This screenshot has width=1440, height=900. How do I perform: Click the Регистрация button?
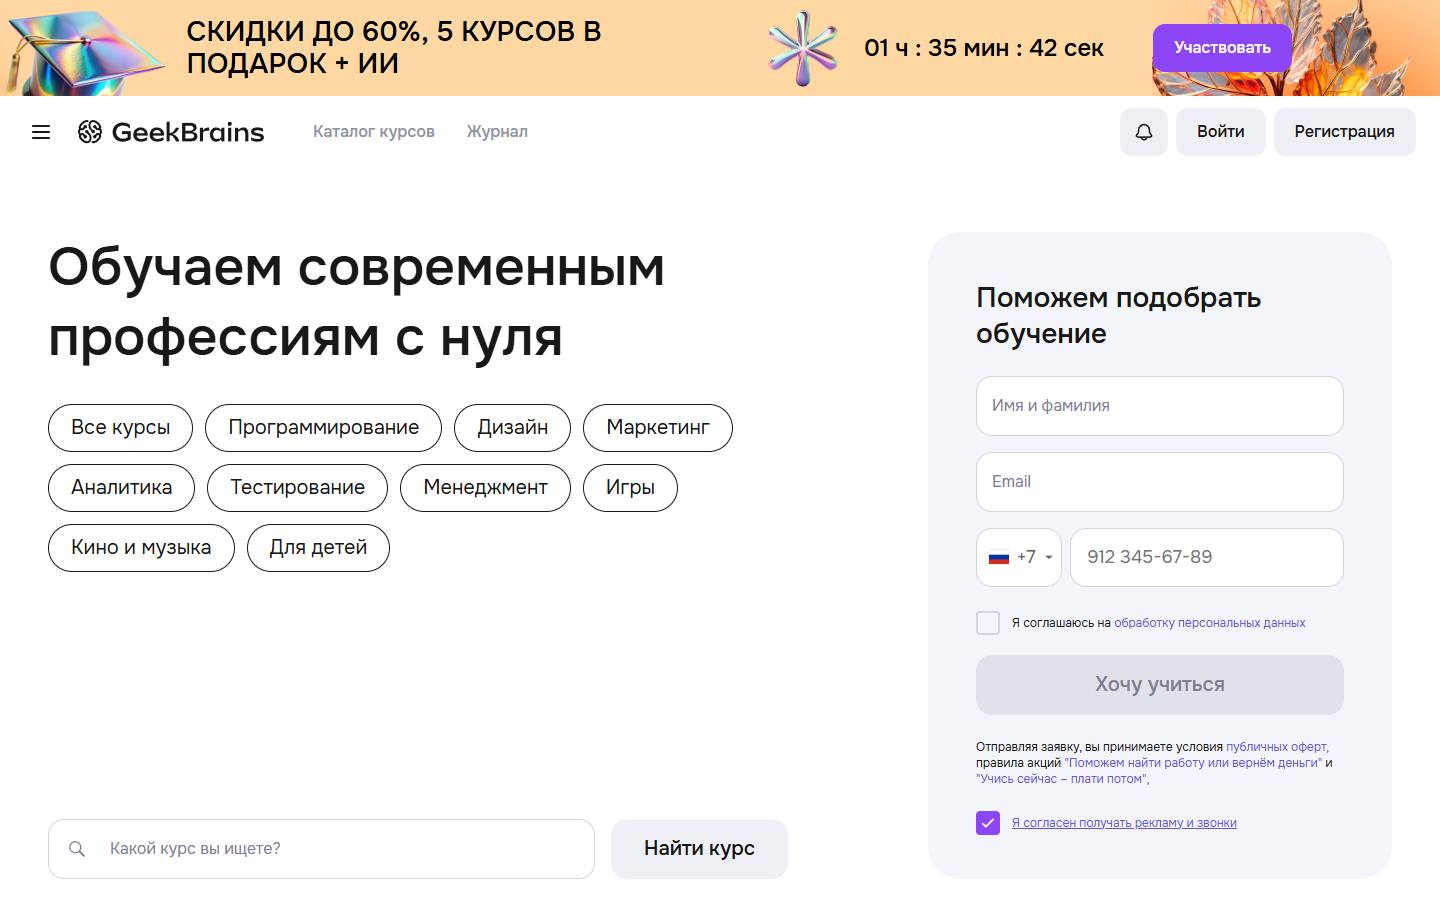tap(1345, 132)
